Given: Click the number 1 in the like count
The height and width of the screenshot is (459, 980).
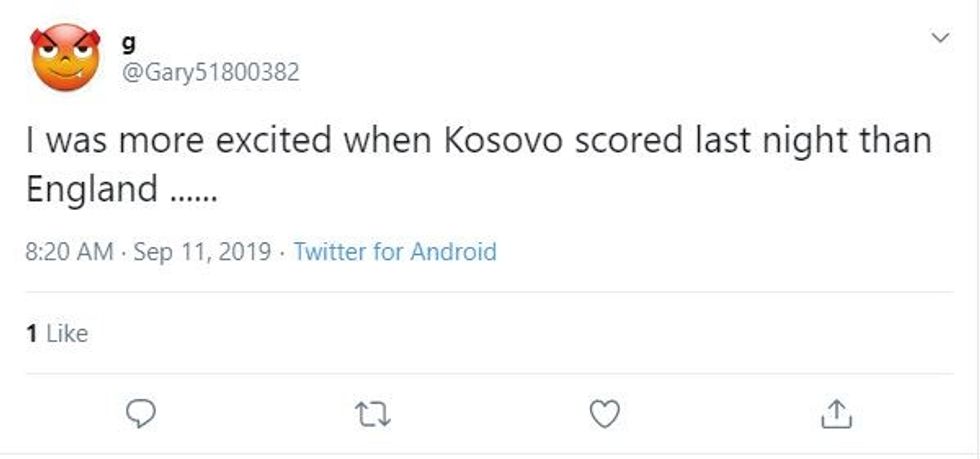Looking at the screenshot, I should (32, 334).
